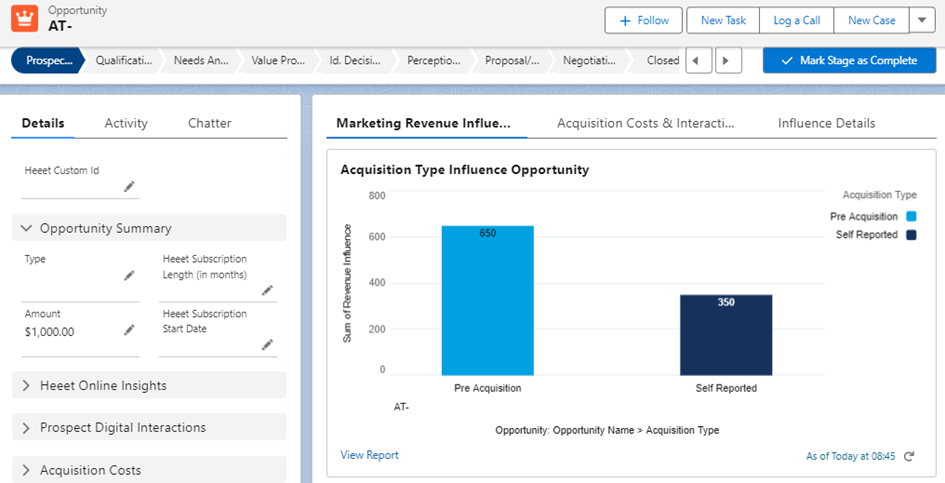The width and height of the screenshot is (945, 483).
Task: Click the Log a Call button
Action: pos(797,21)
